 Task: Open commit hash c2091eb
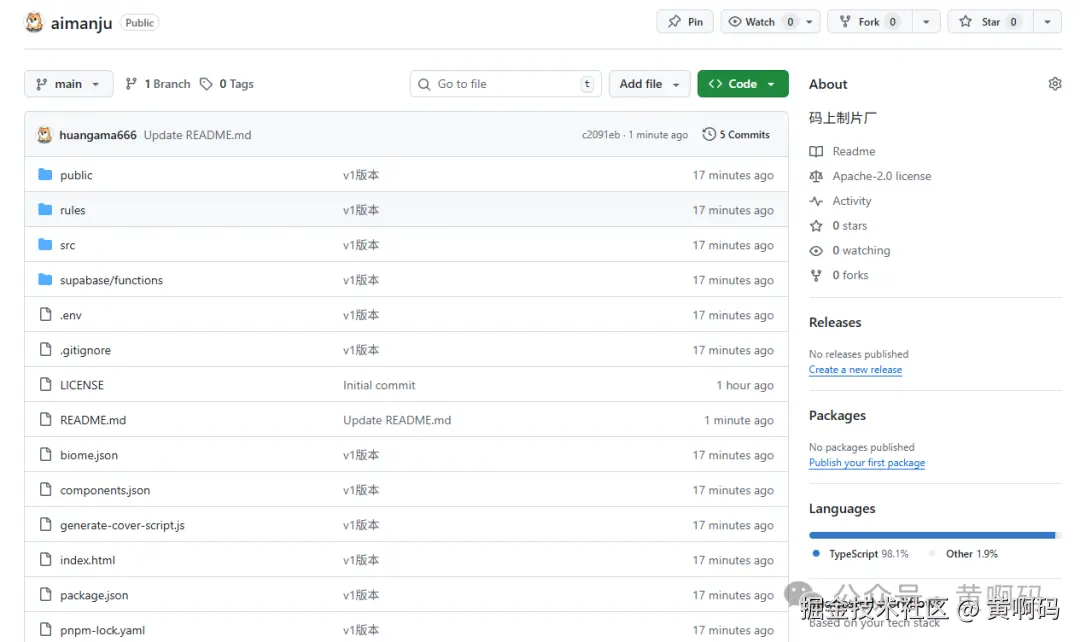[601, 135]
